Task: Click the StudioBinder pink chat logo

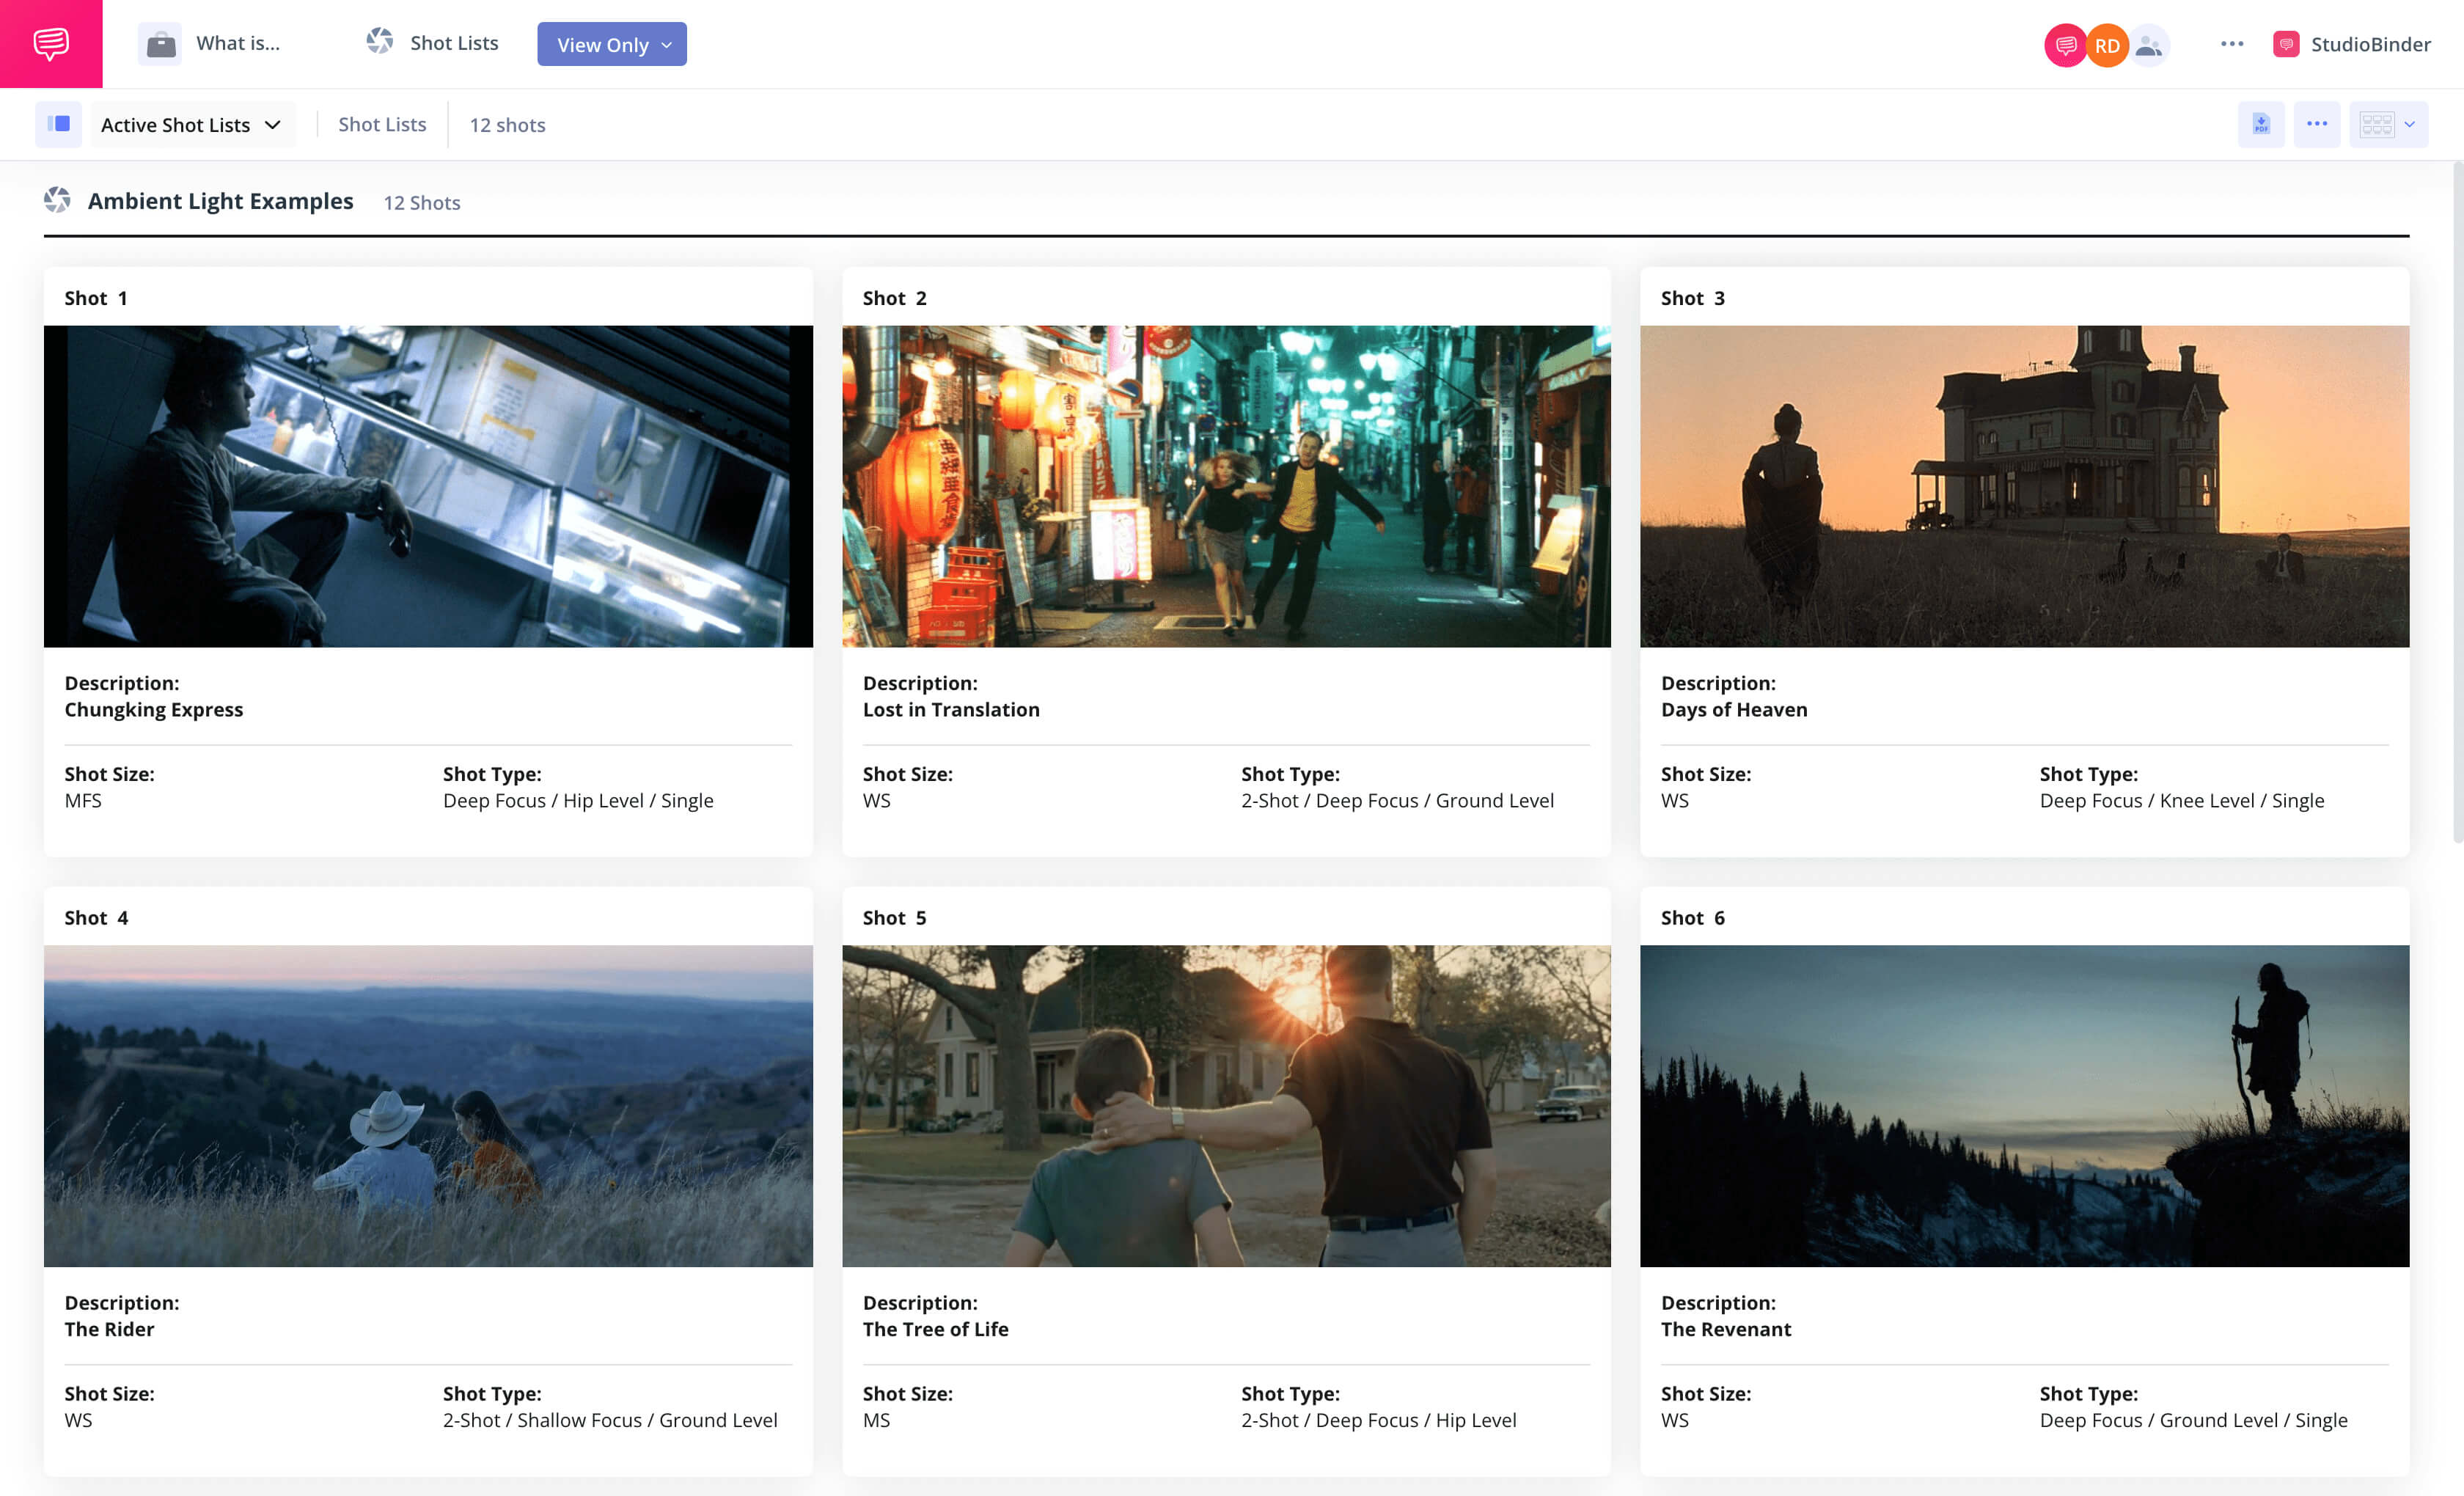Action: 51,44
